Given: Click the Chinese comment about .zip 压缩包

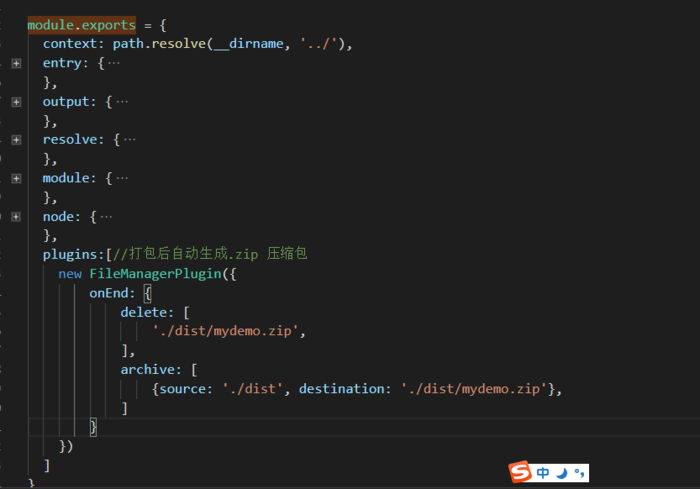Looking at the screenshot, I should 210,254.
